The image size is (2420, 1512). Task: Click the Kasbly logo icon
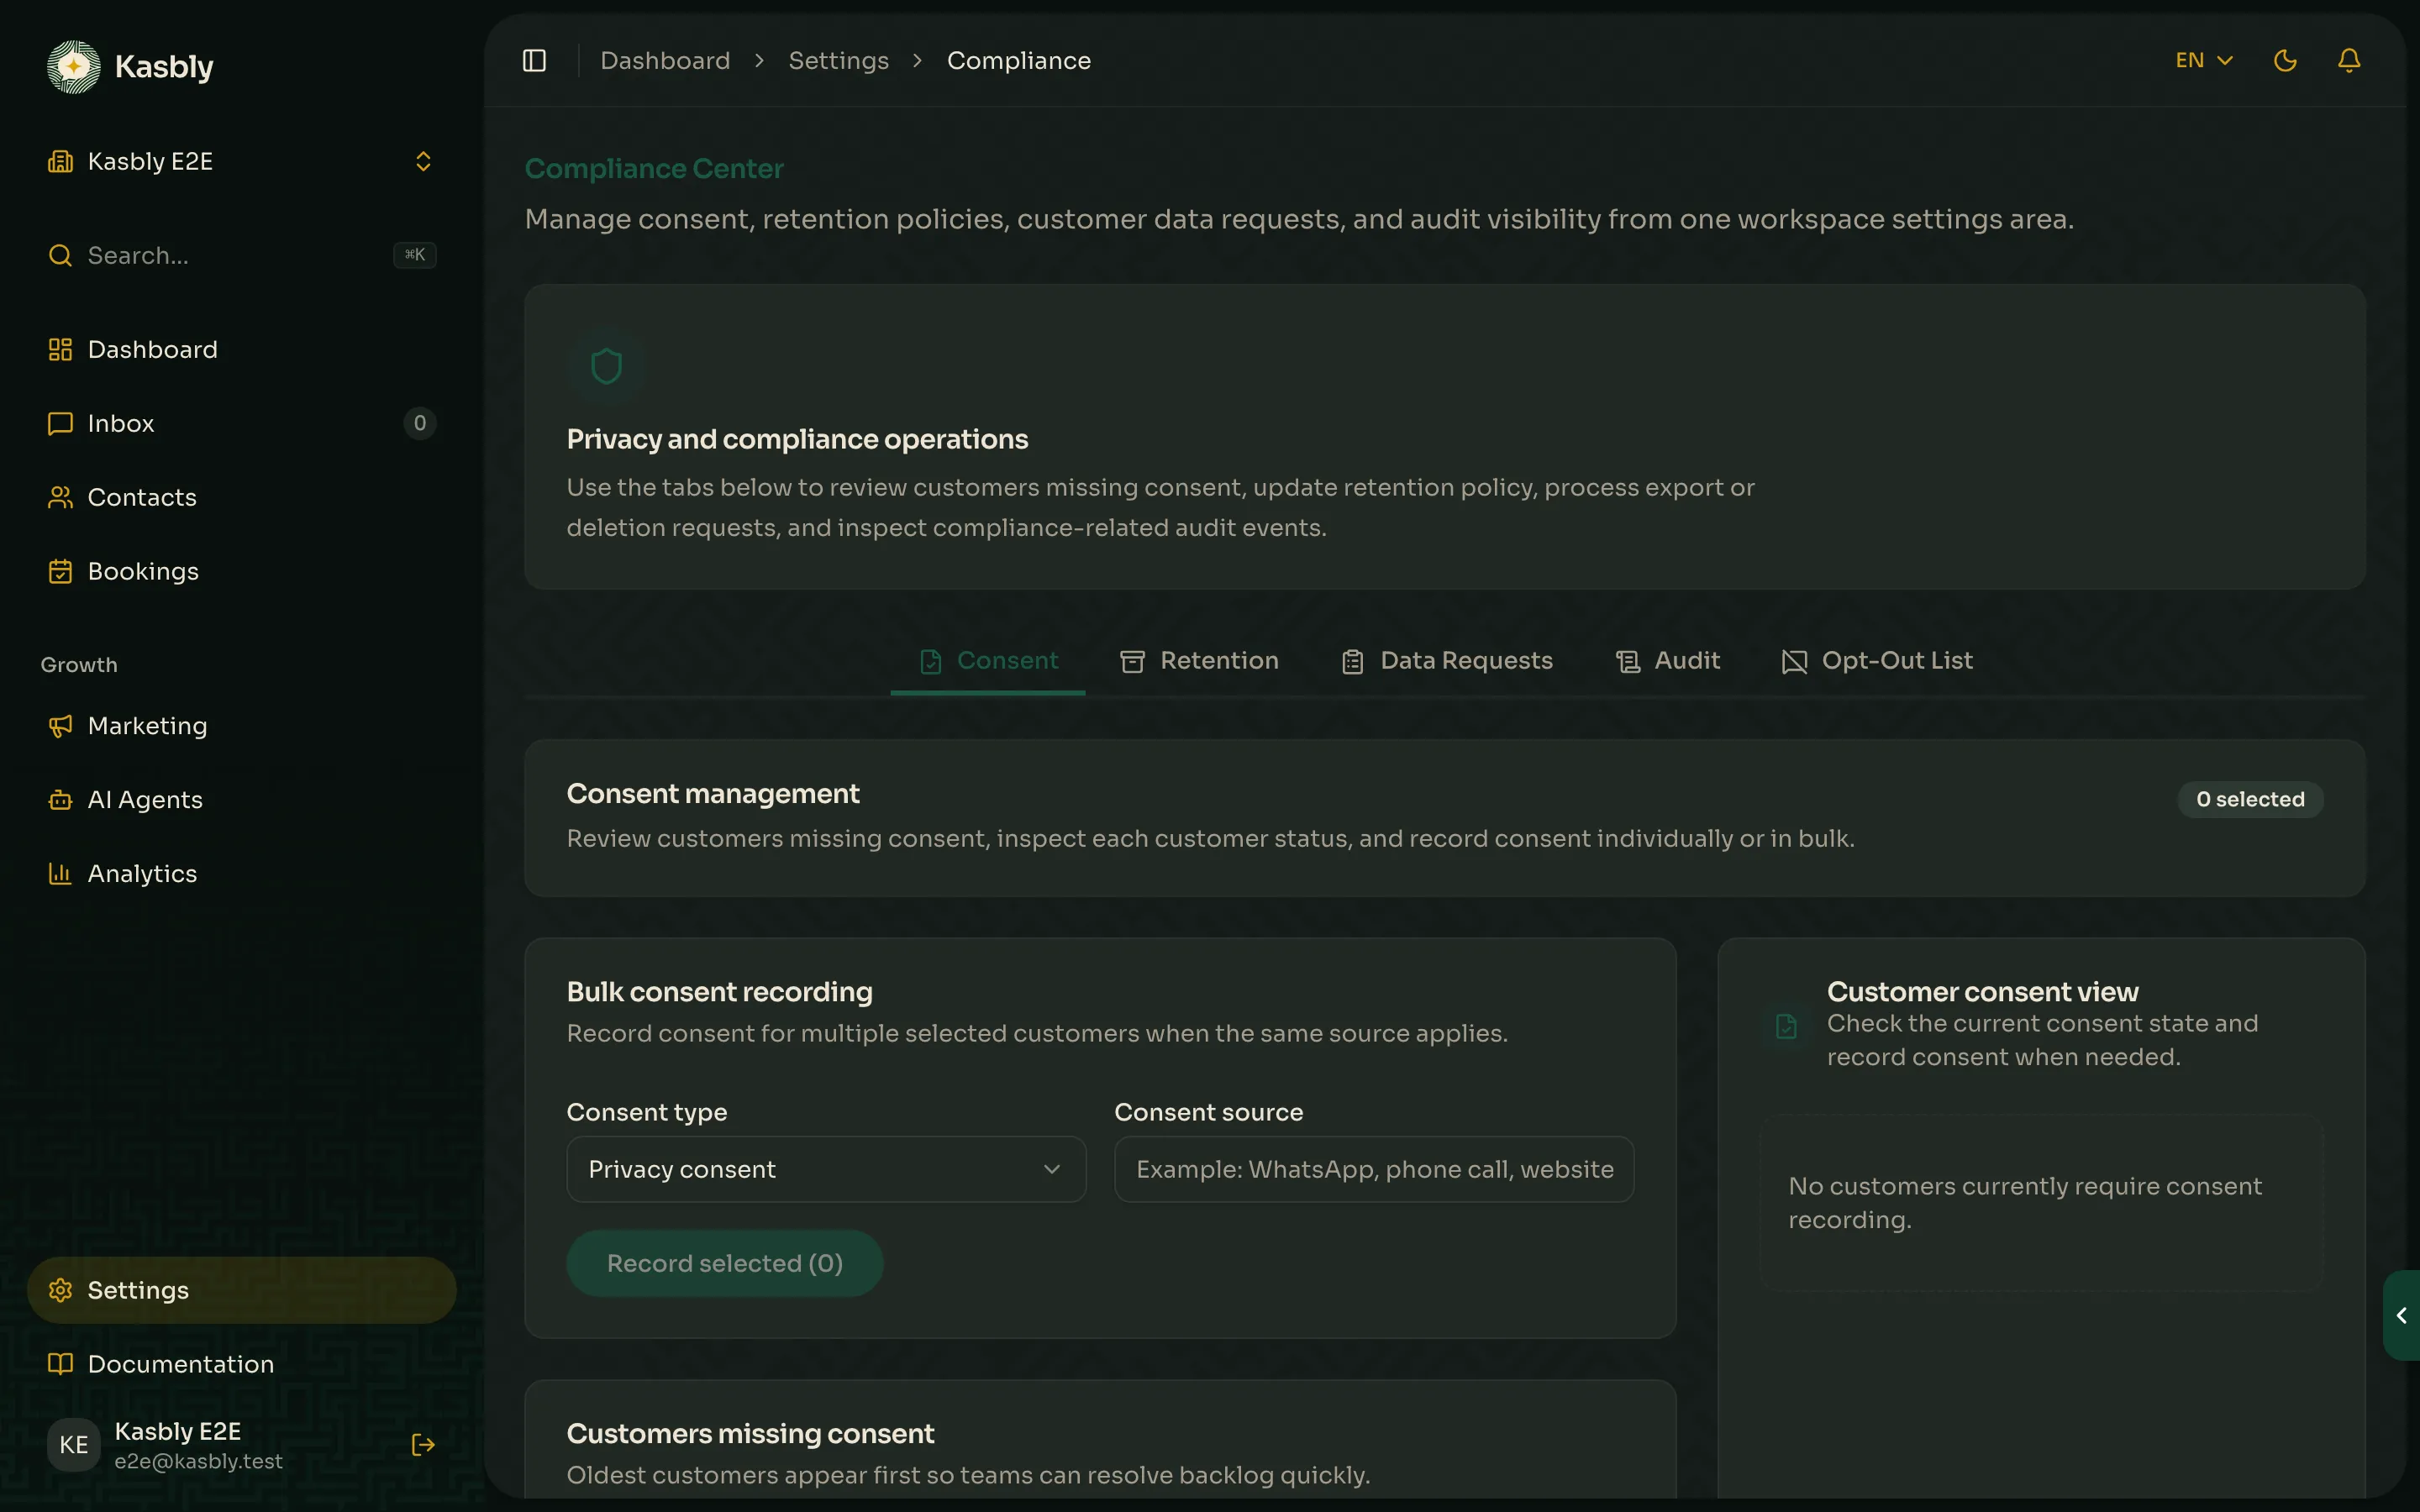tap(74, 67)
